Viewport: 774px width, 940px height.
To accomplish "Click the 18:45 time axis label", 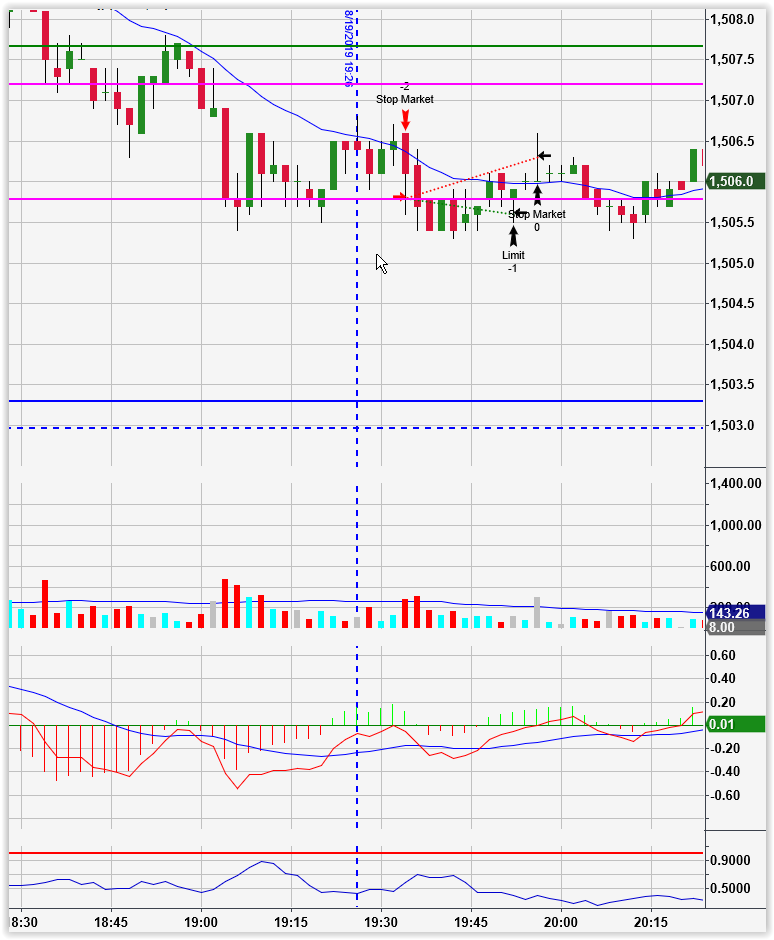I will [111, 921].
